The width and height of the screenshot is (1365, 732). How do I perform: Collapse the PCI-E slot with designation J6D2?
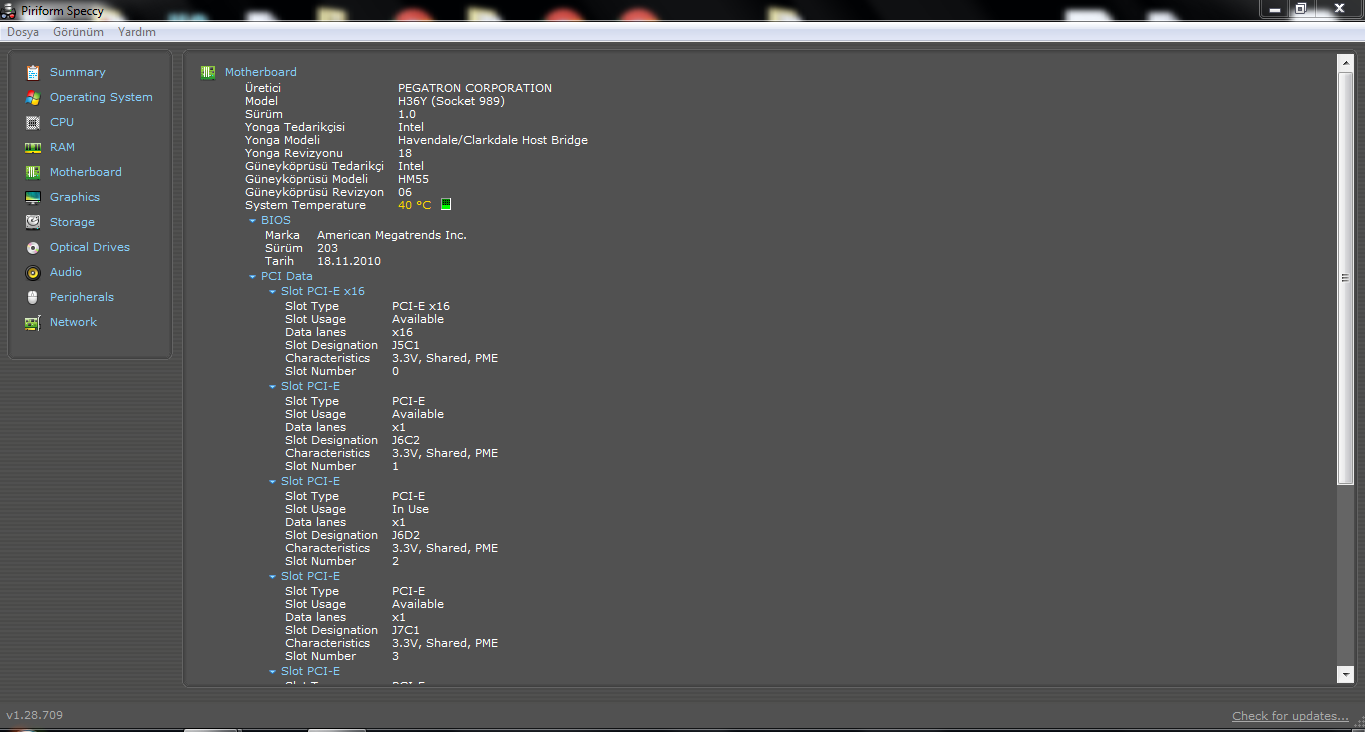click(272, 481)
